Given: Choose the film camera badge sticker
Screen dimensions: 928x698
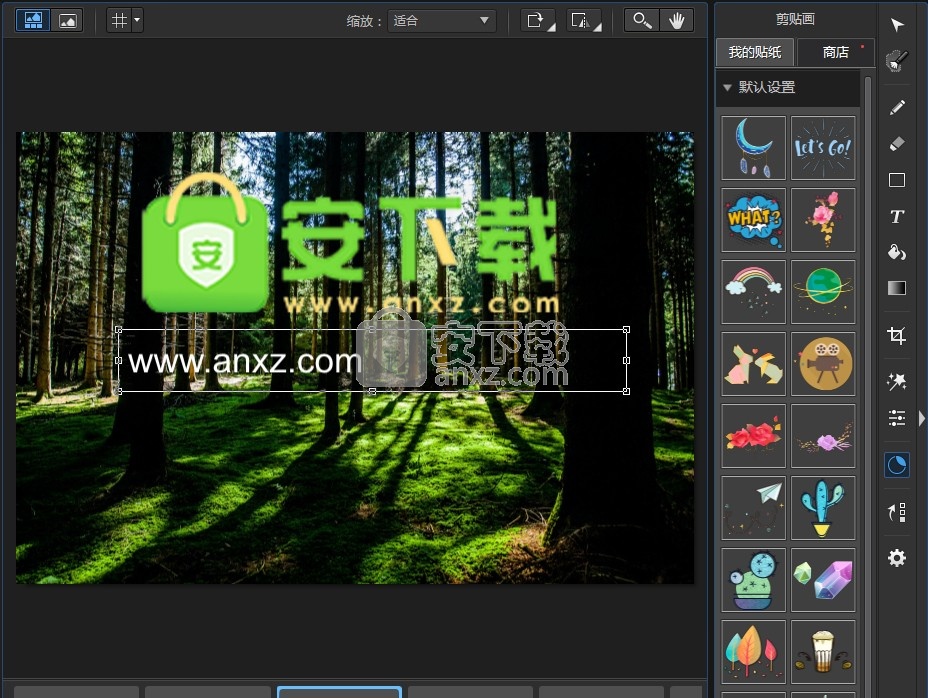Looking at the screenshot, I should pyautogui.click(x=823, y=364).
